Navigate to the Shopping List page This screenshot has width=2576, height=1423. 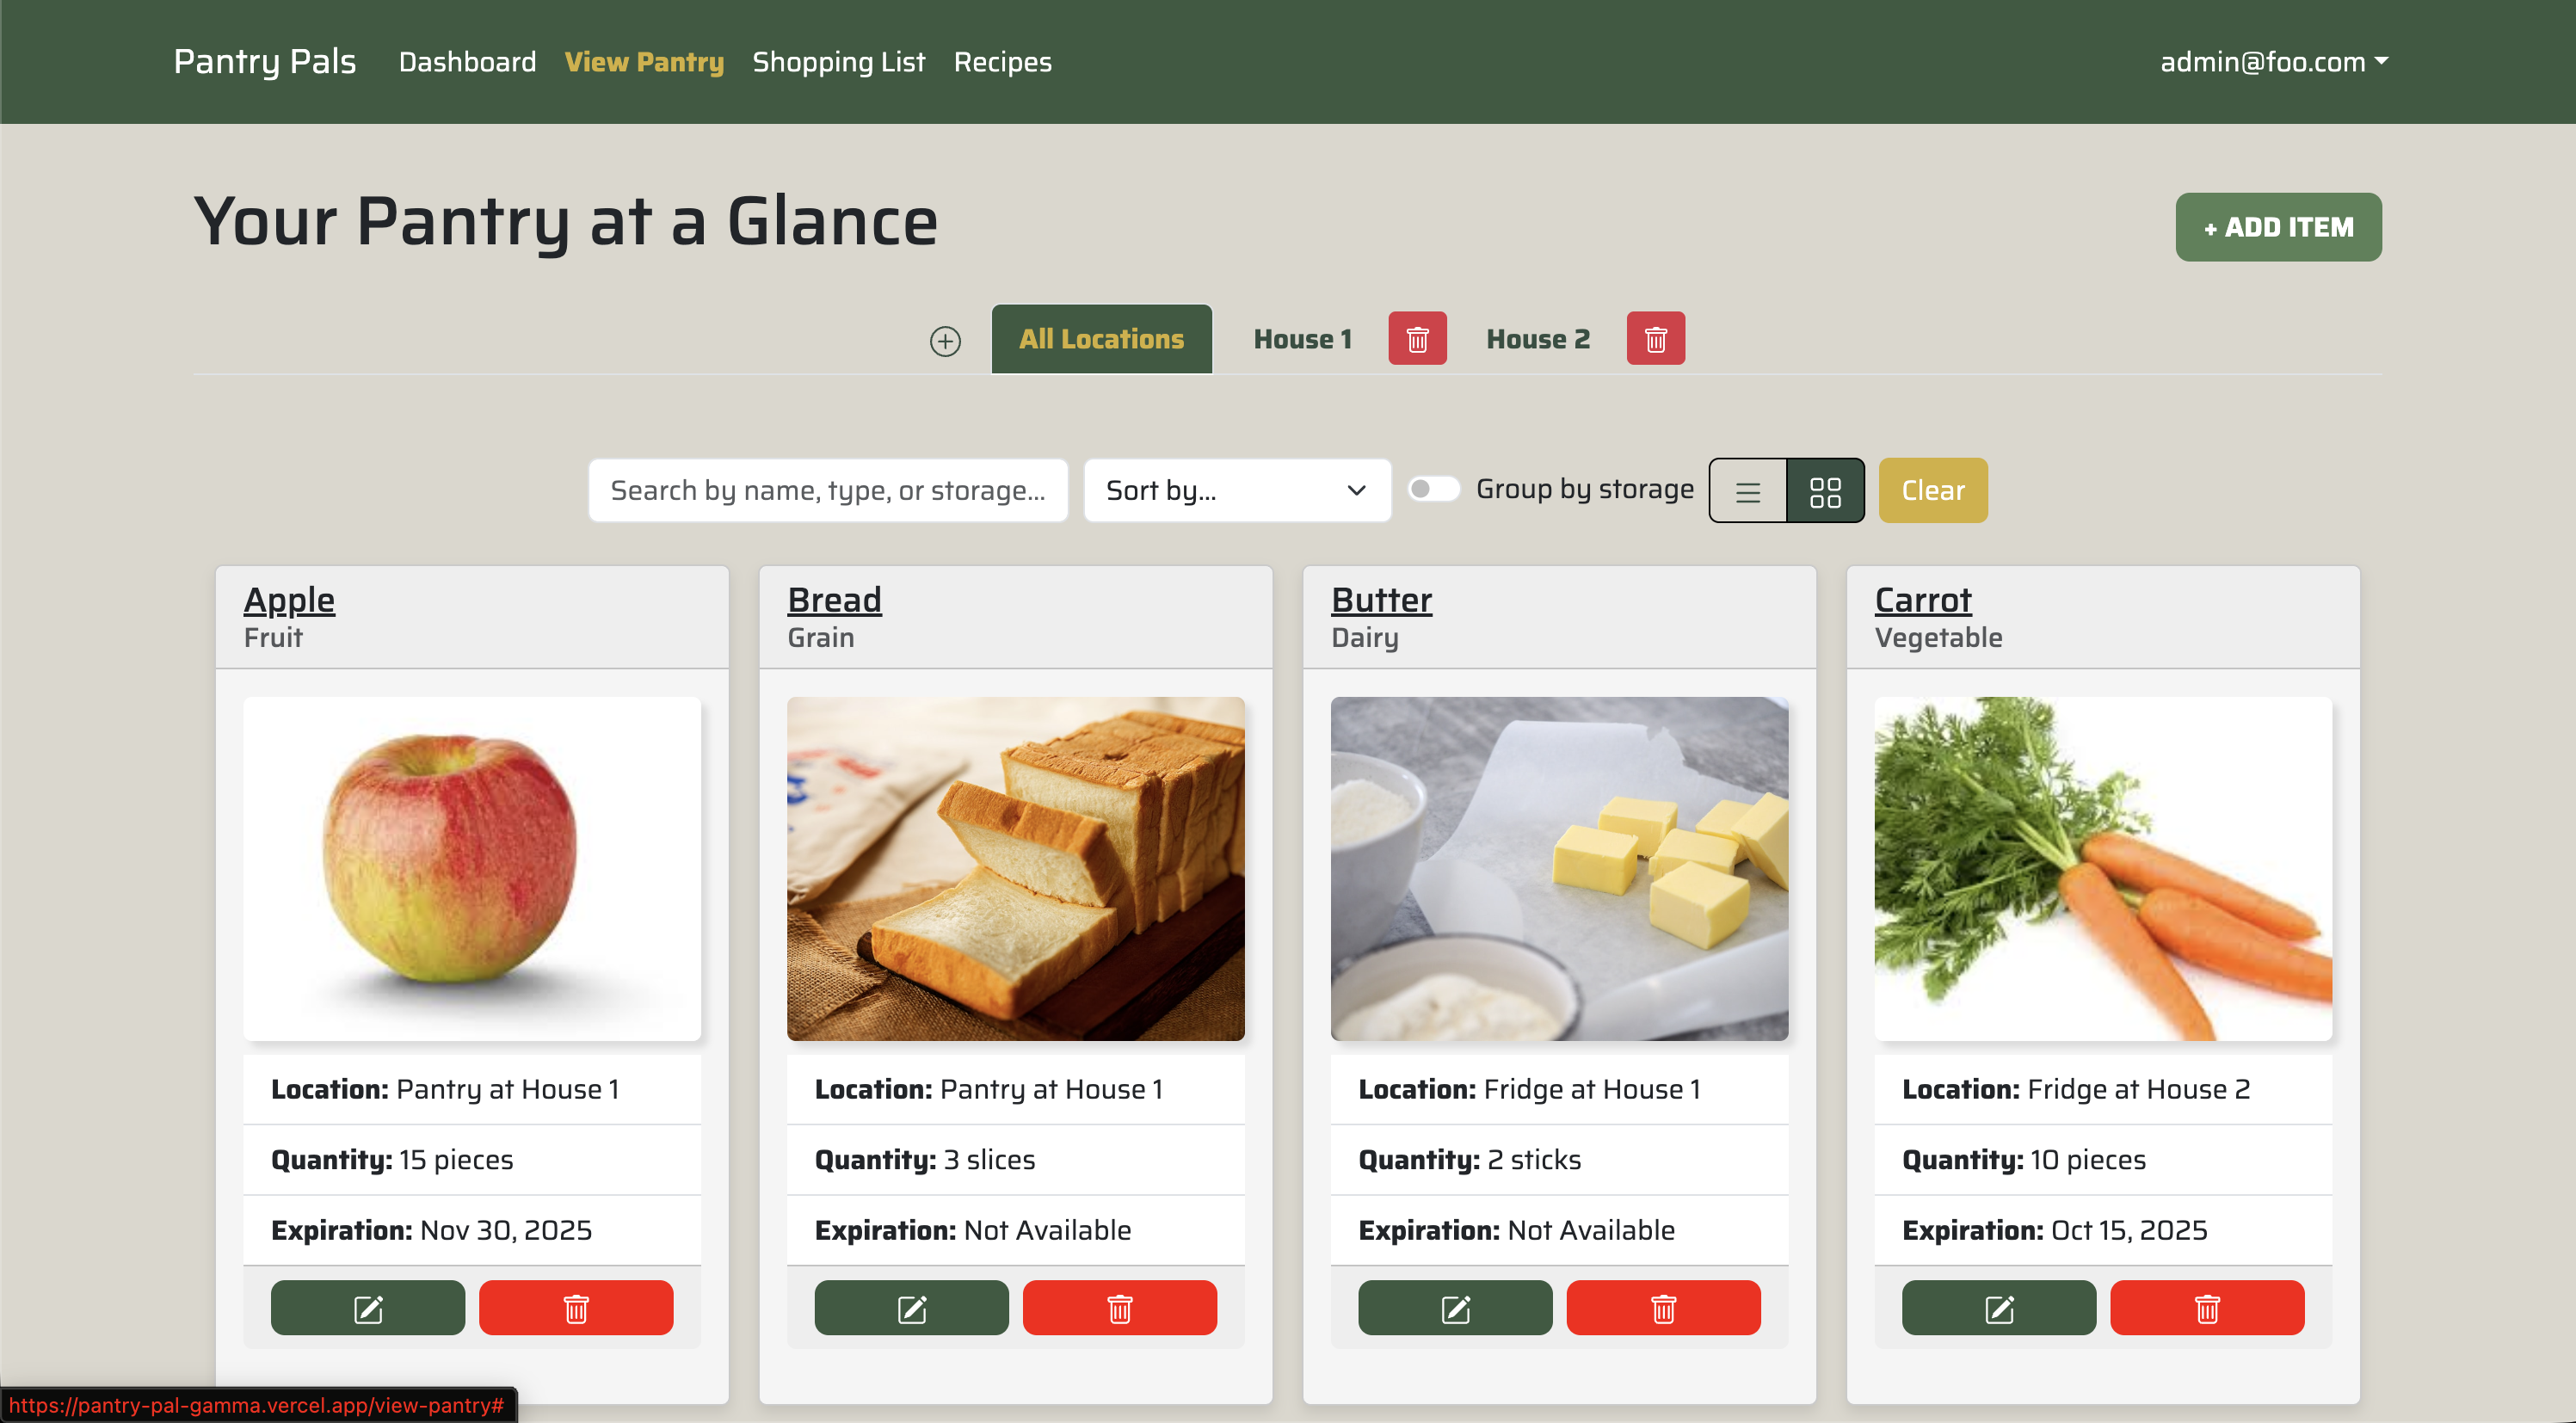click(x=839, y=61)
